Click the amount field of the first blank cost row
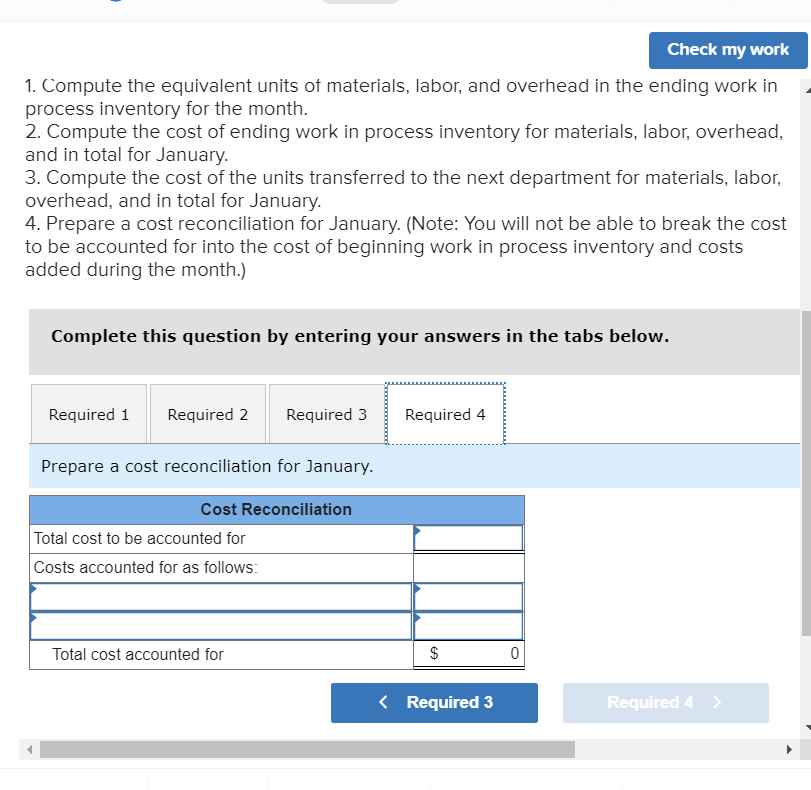This screenshot has width=811, height=790. coord(470,596)
